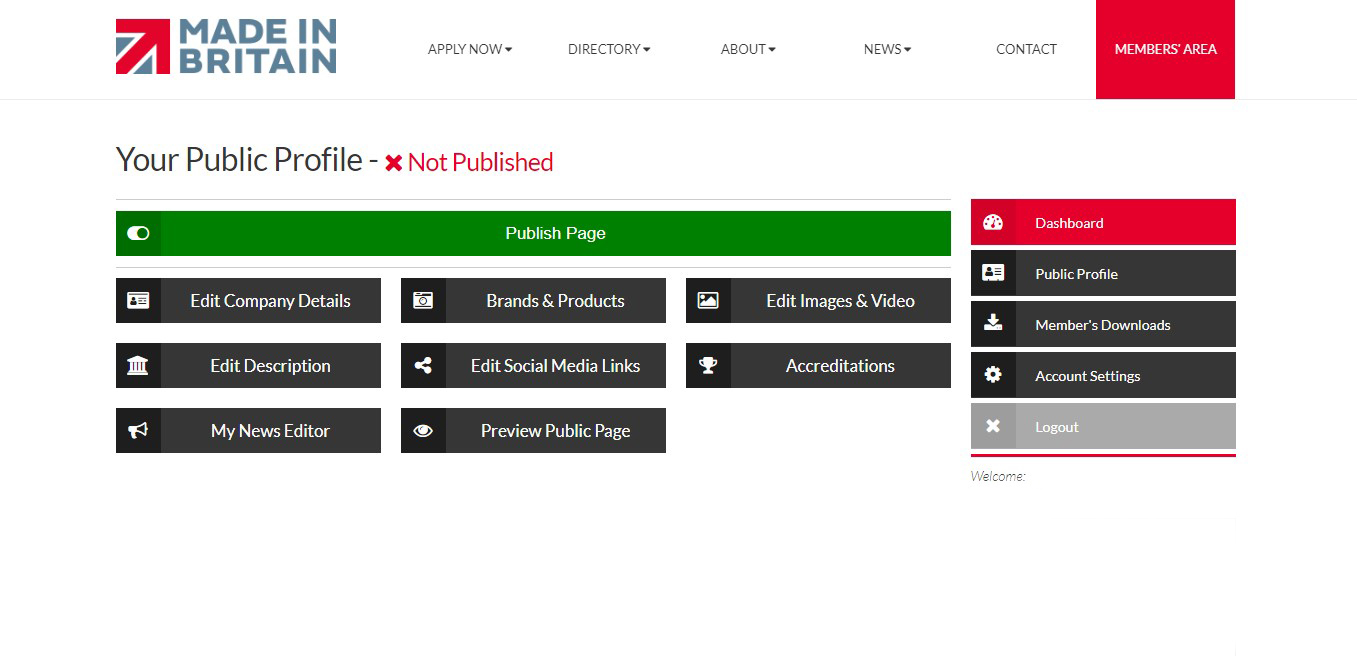Click the institution icon beside Edit Description
The width and height of the screenshot is (1357, 656).
pyautogui.click(x=138, y=365)
